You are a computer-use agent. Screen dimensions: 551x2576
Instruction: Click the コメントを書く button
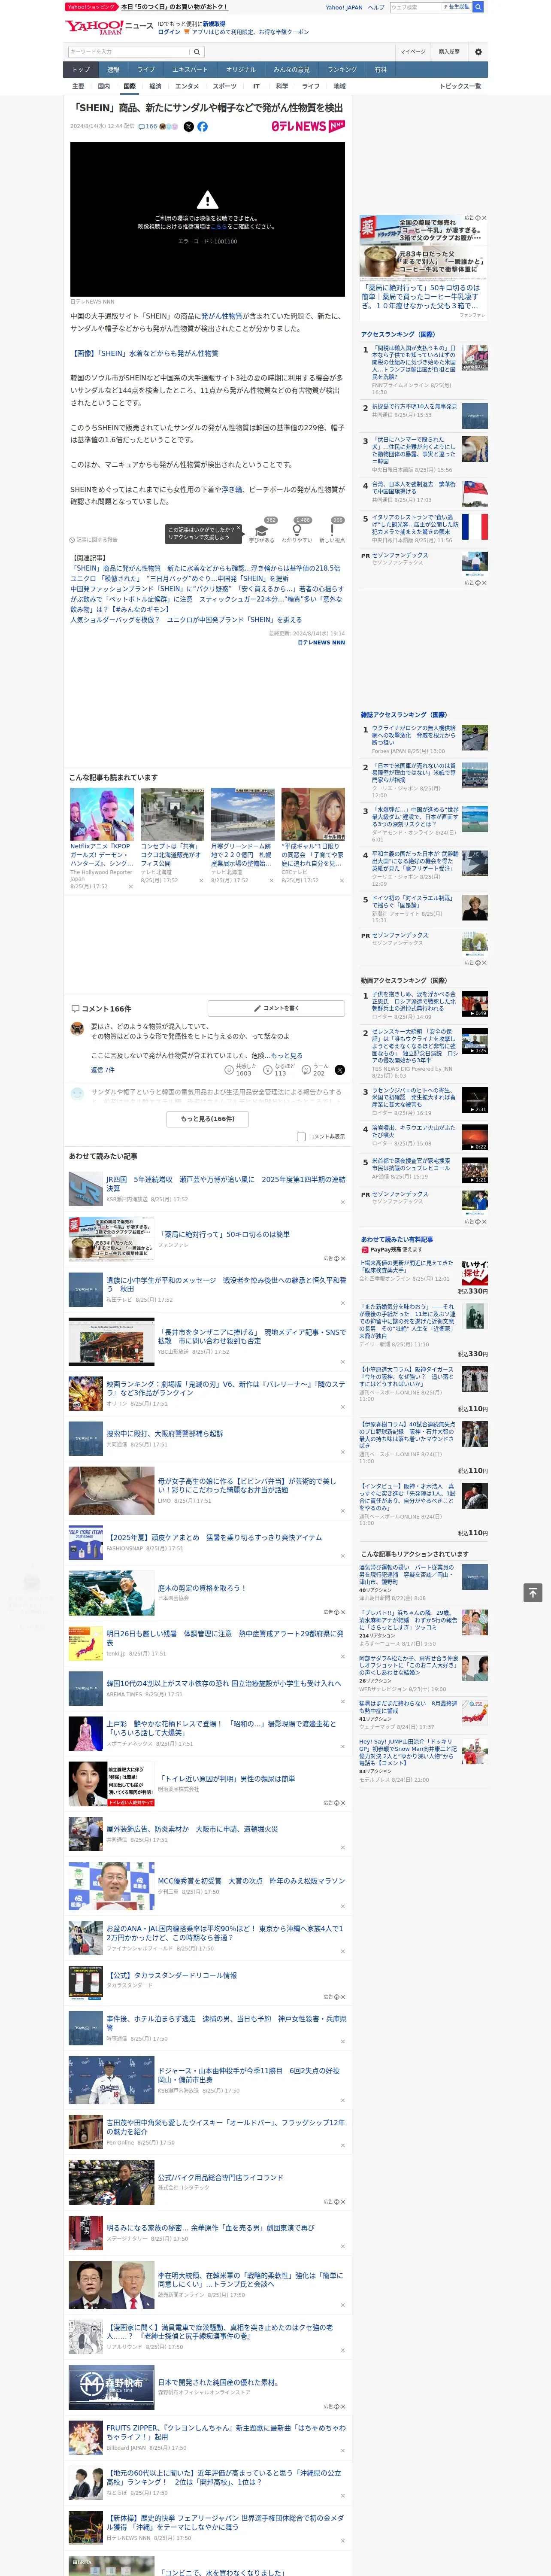(276, 1008)
